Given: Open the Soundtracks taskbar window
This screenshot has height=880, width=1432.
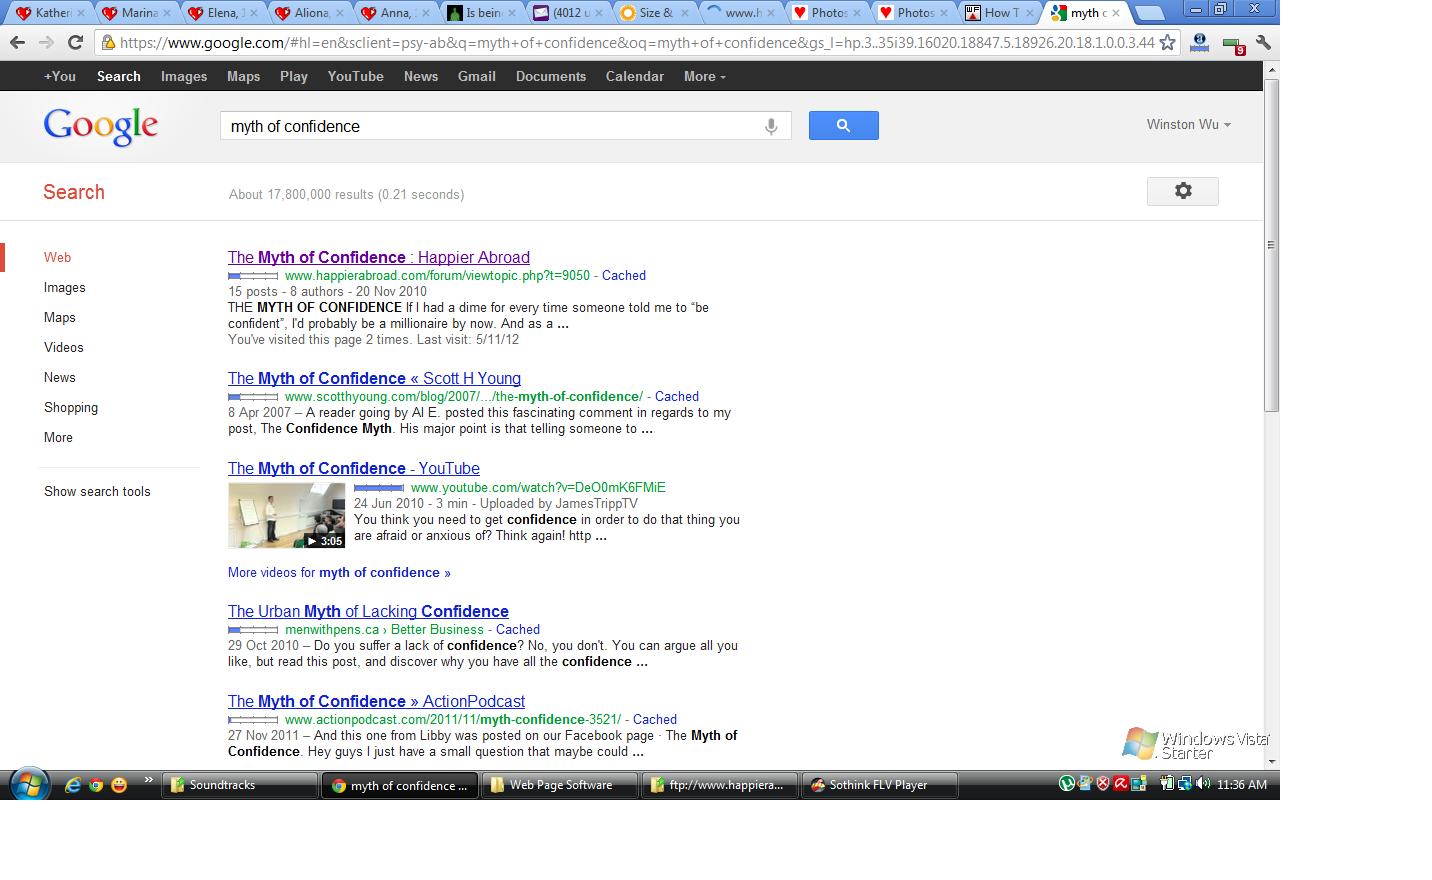Looking at the screenshot, I should click(x=240, y=785).
